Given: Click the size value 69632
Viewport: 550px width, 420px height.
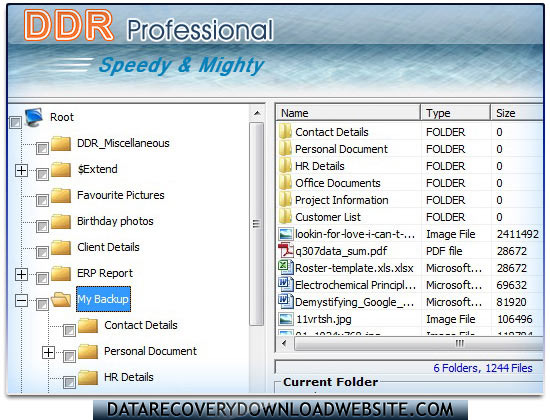Looking at the screenshot, I should pyautogui.click(x=511, y=285).
